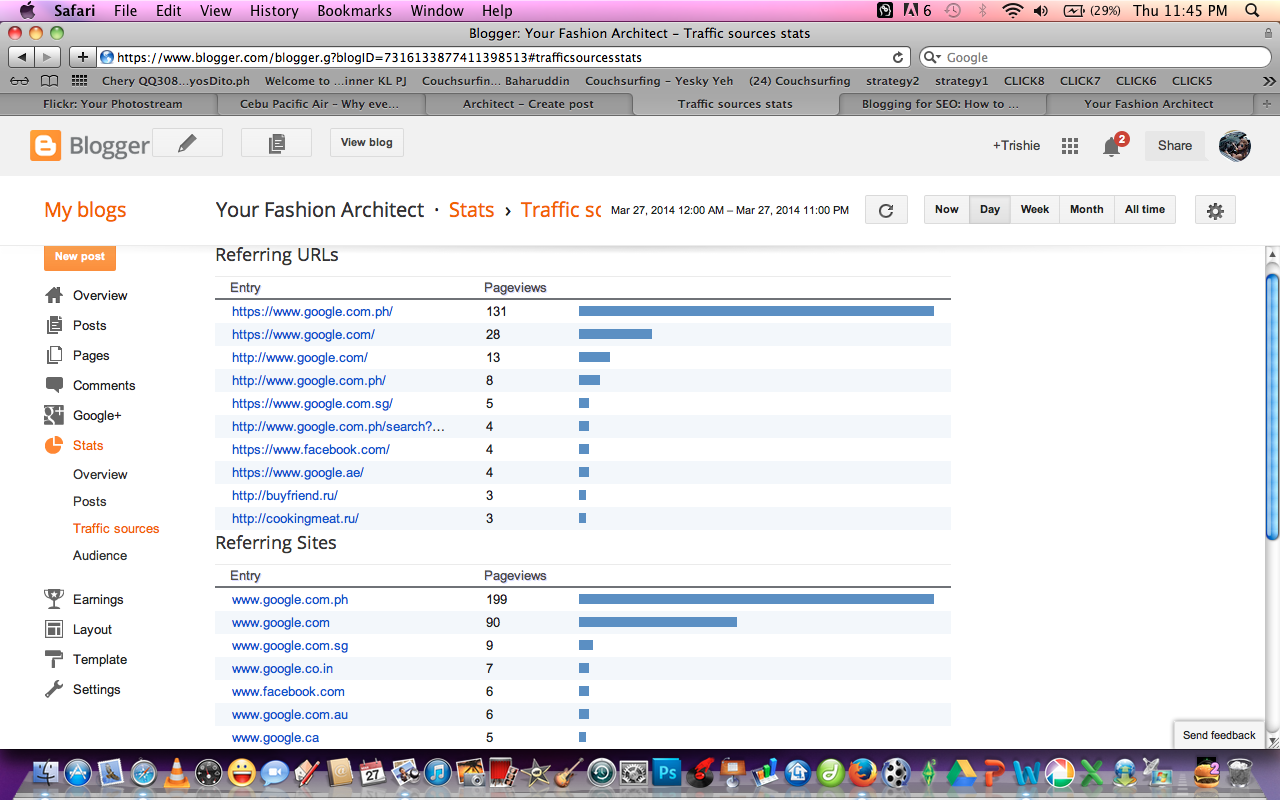Click the Overview house icon
Viewport: 1280px width, 800px height.
coord(54,295)
